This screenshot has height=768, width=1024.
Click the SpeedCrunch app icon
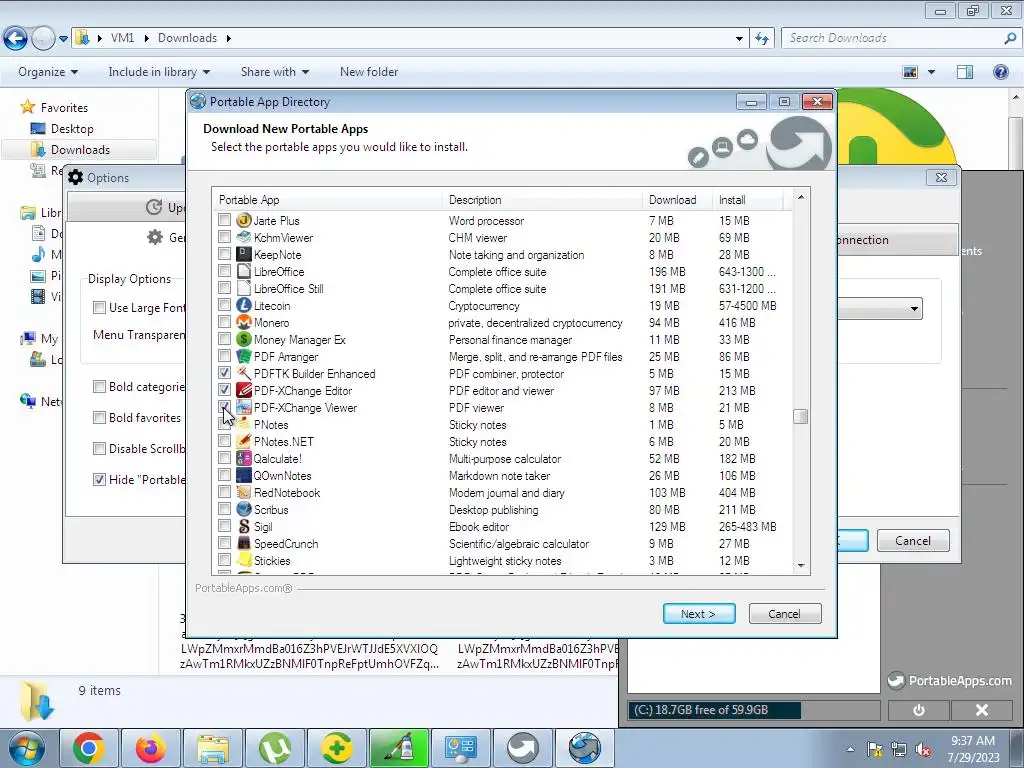(x=244, y=543)
